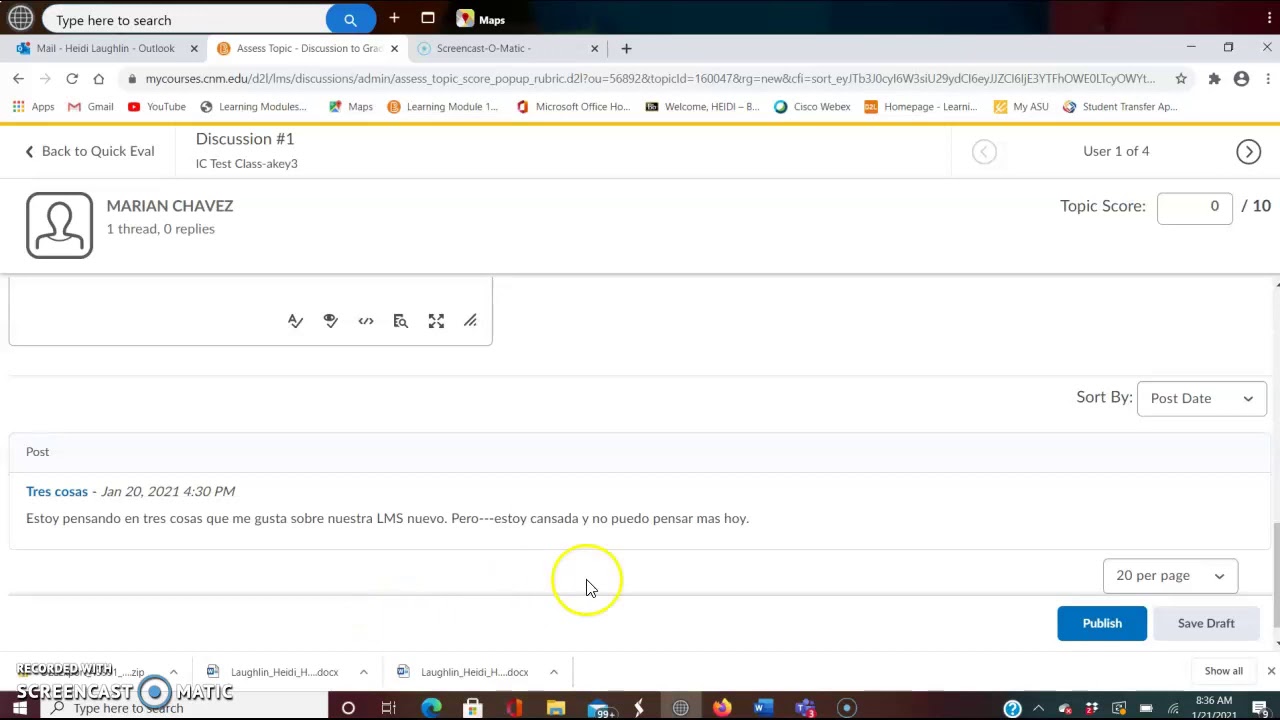The image size is (1280, 720).
Task: Close the Screencast-O-Matic tab
Action: point(594,48)
